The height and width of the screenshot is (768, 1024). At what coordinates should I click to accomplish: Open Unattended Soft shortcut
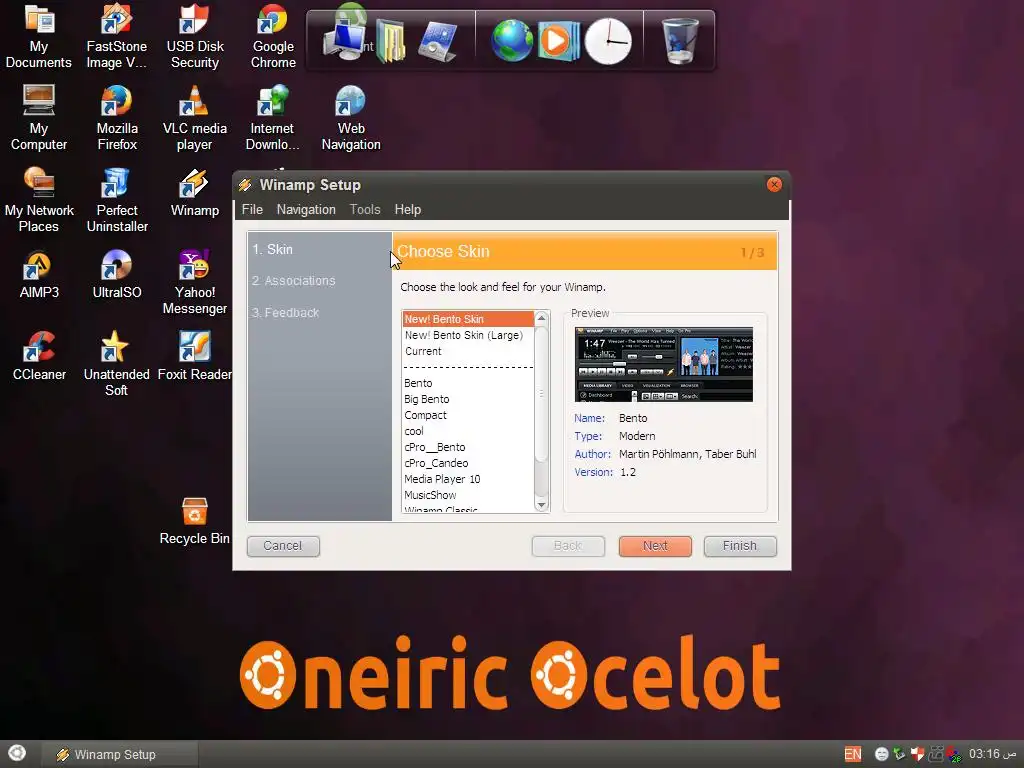point(116,364)
